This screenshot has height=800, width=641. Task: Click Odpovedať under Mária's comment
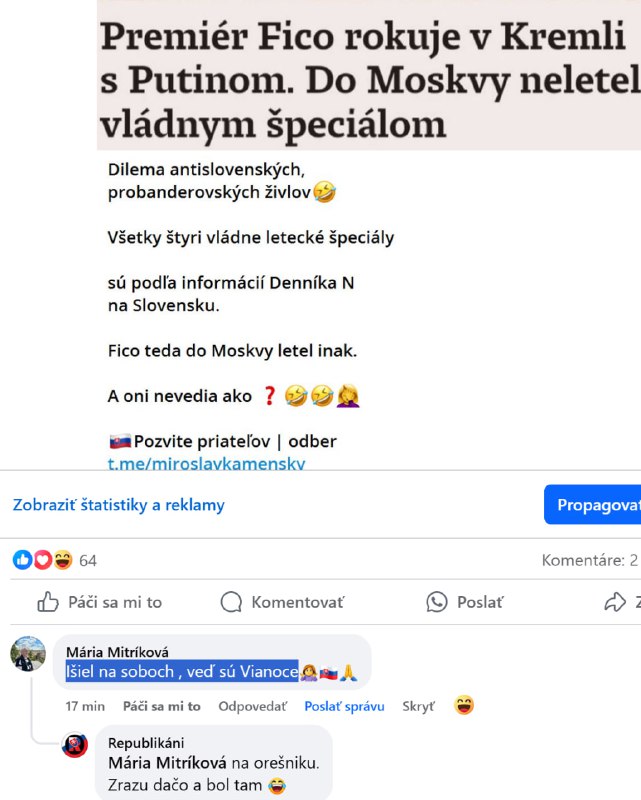(253, 706)
